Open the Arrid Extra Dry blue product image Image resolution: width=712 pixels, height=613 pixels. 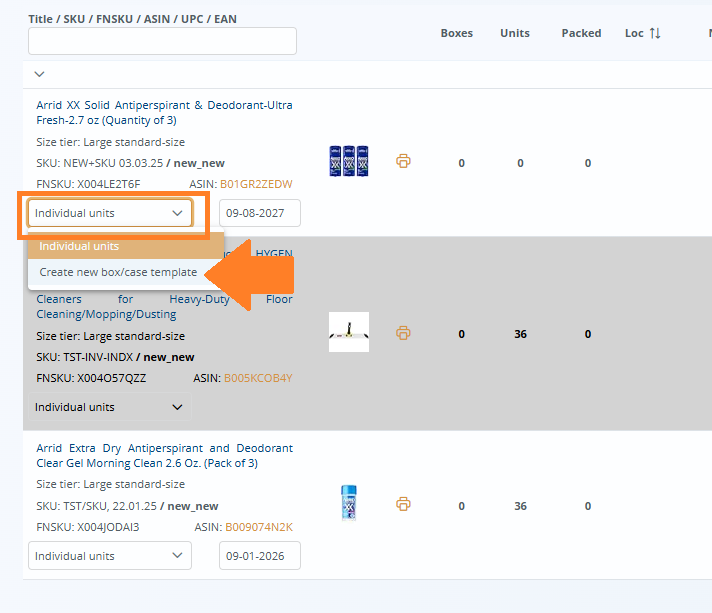(x=348, y=504)
